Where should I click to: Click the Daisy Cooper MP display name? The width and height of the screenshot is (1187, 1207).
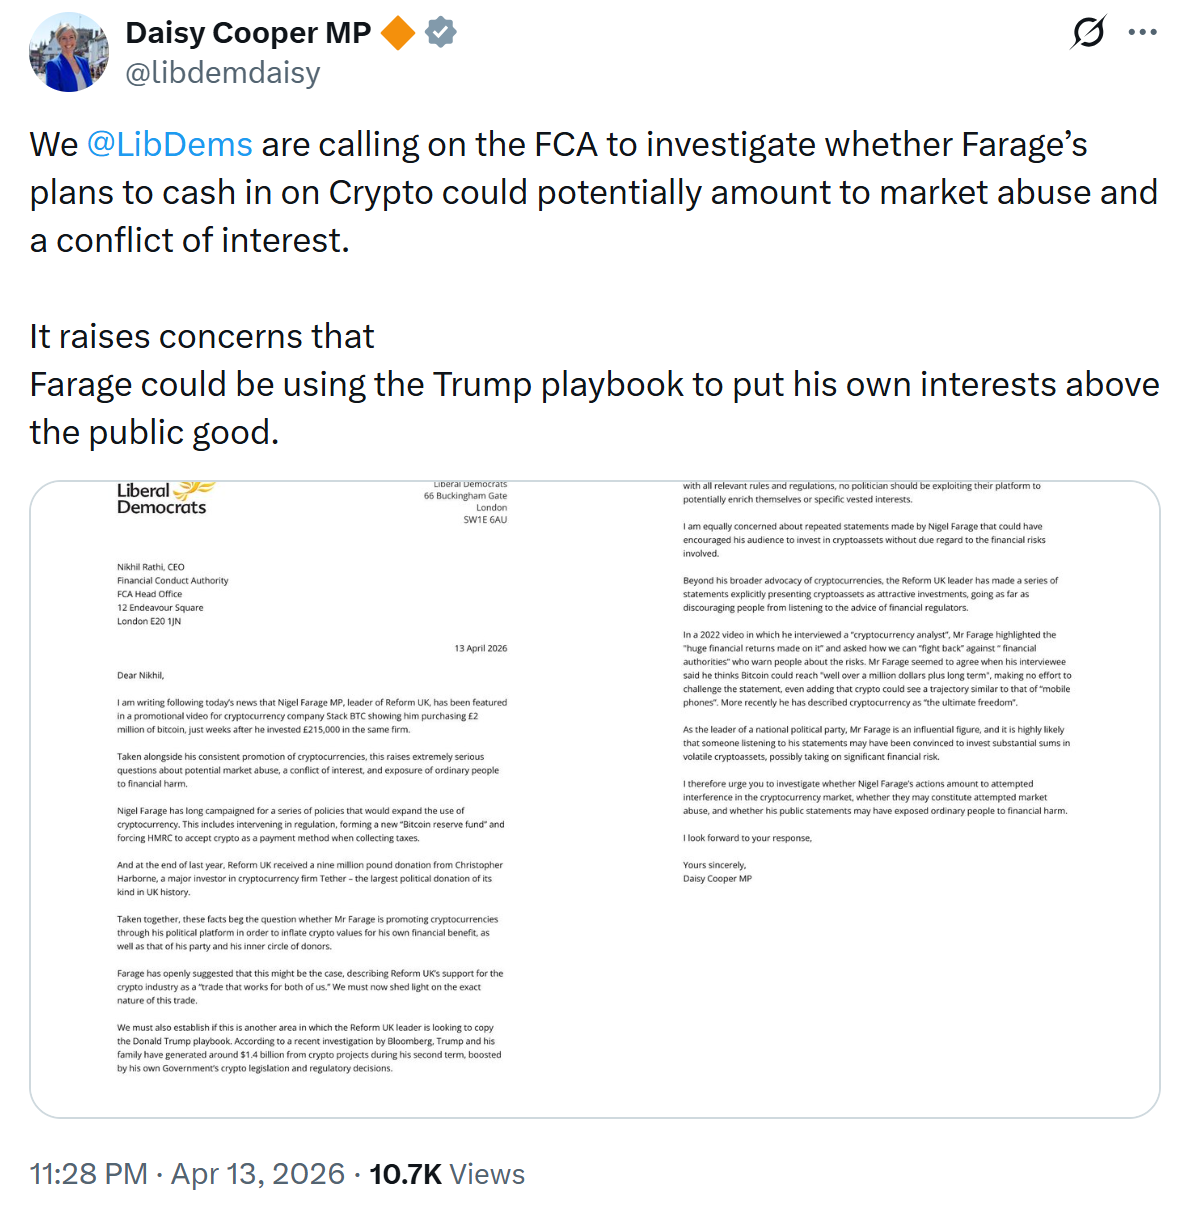pyautogui.click(x=248, y=33)
